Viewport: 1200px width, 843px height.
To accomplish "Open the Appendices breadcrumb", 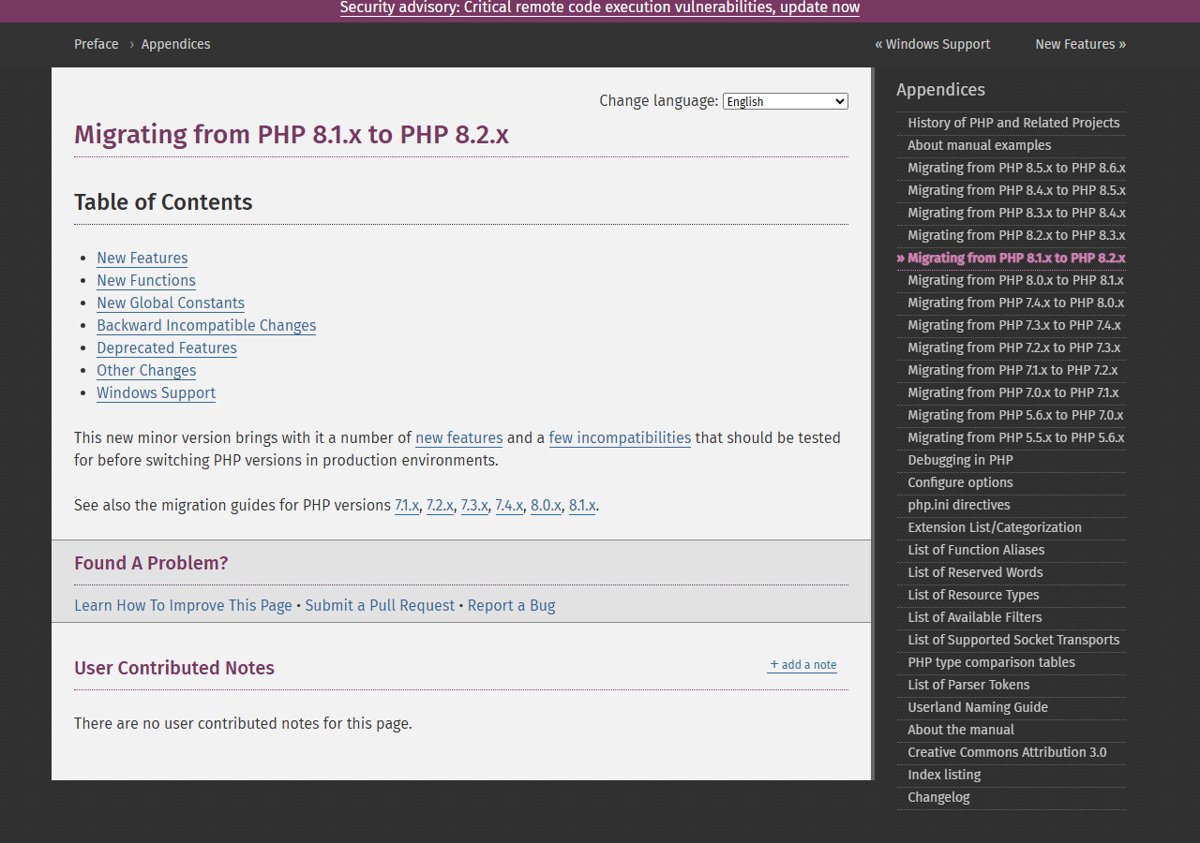I will (176, 44).
